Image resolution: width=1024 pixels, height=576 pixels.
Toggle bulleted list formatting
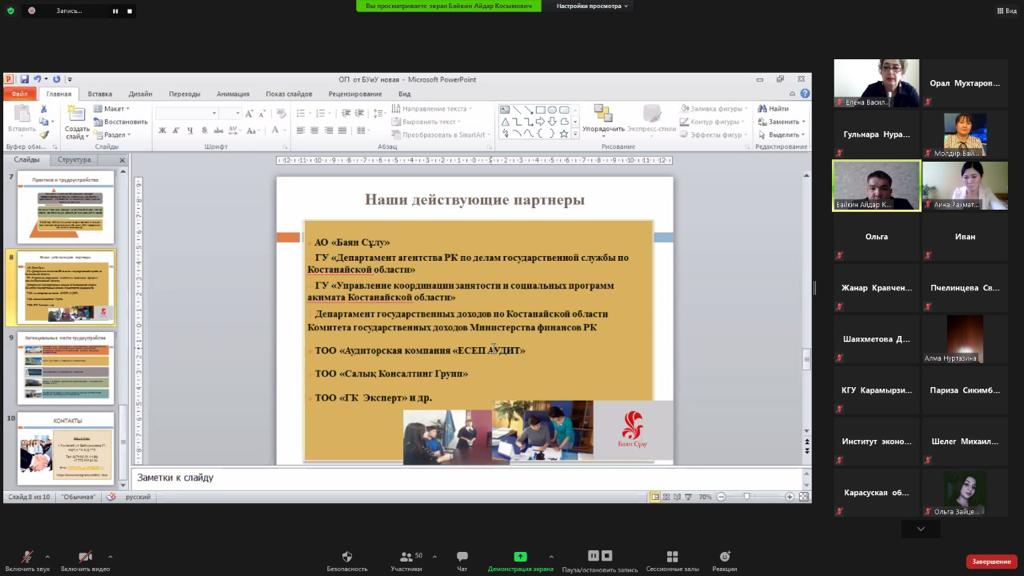click(x=302, y=114)
